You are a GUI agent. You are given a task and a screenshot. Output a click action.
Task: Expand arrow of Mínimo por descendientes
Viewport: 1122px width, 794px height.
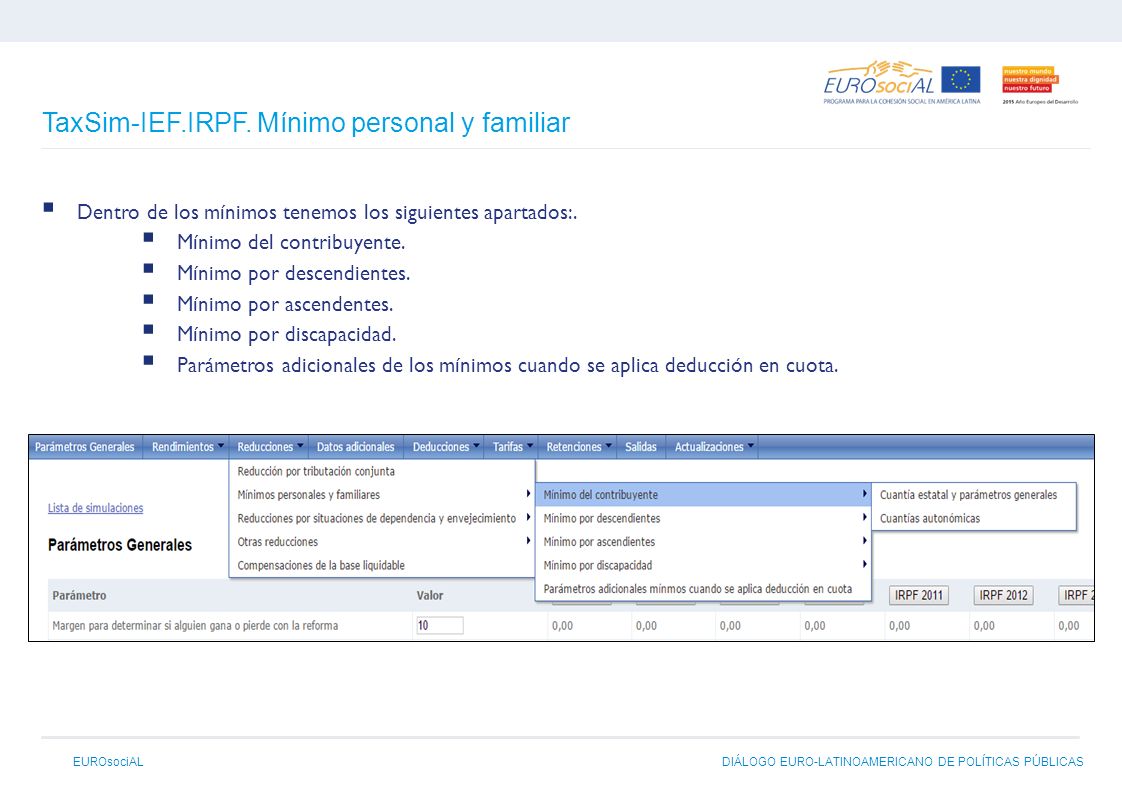tap(864, 517)
